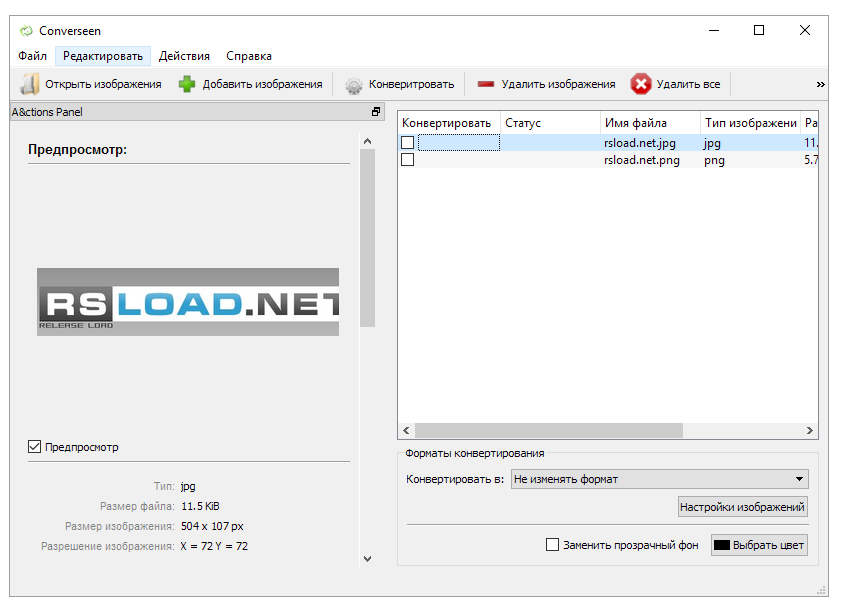Open images using the toolbar folder icon
Image resolution: width=861 pixels, height=615 pixels.
click(x=29, y=84)
